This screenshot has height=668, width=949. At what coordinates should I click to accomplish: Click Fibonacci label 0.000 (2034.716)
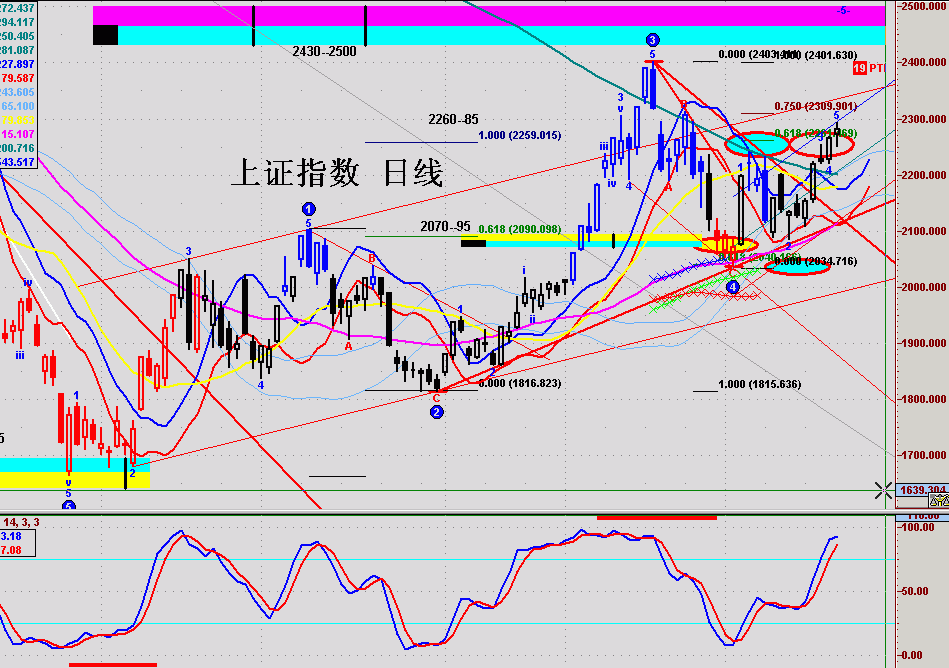(815, 261)
